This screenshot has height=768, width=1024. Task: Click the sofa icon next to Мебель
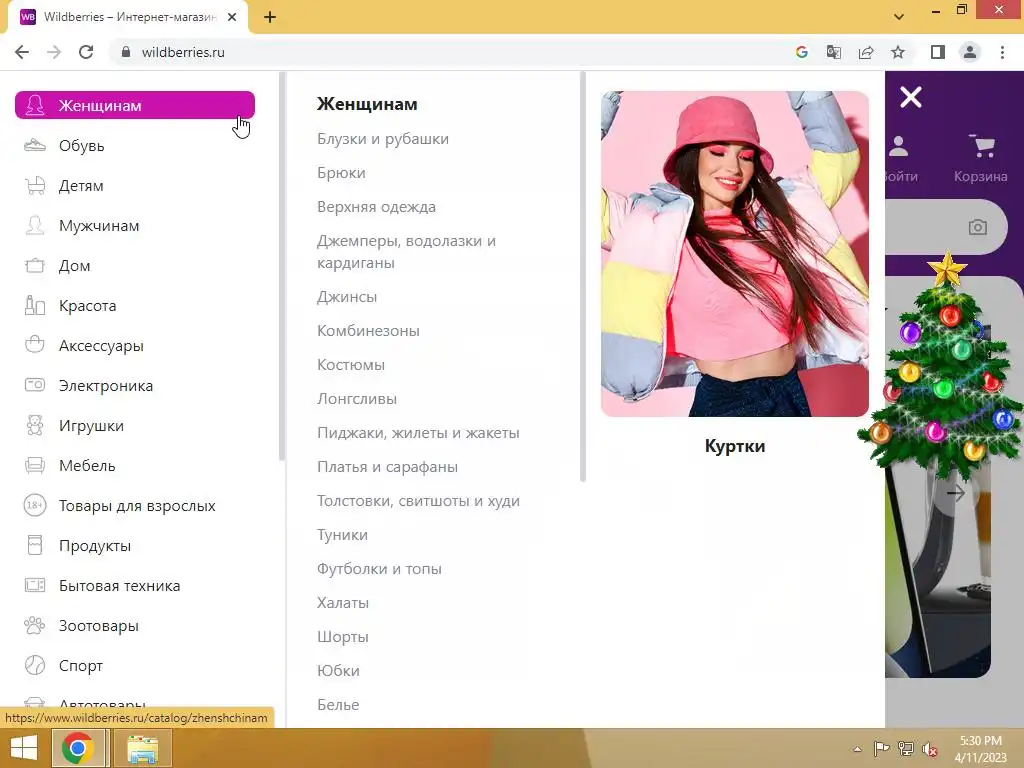point(35,465)
